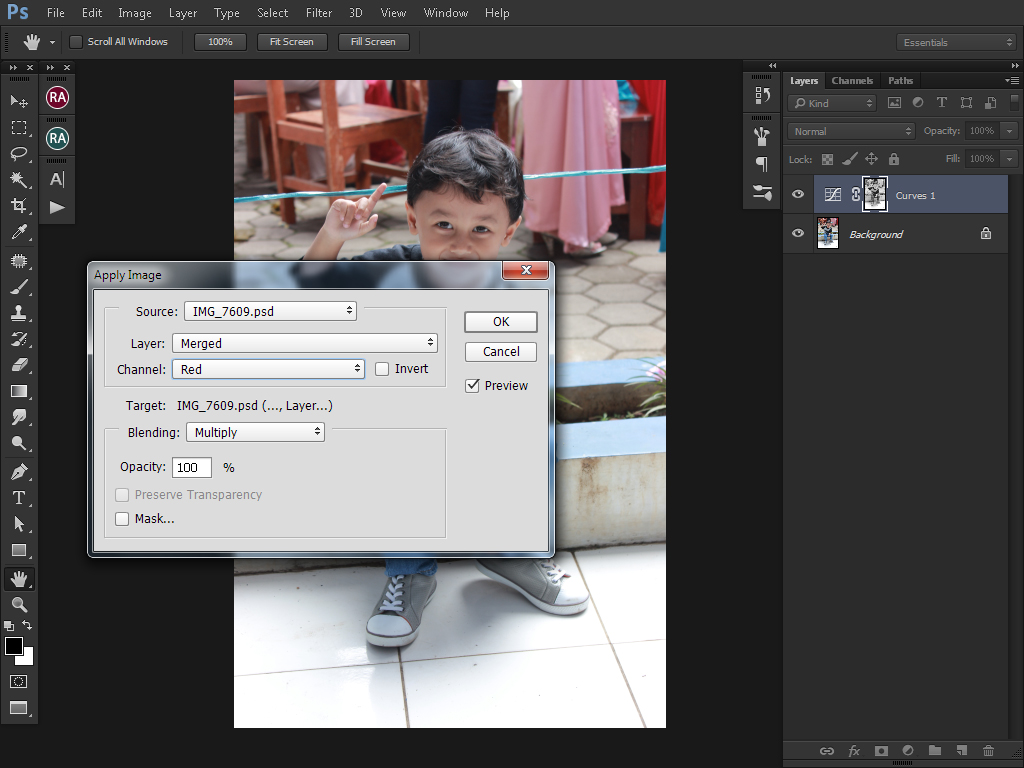Select the Zoom tool

[19, 605]
